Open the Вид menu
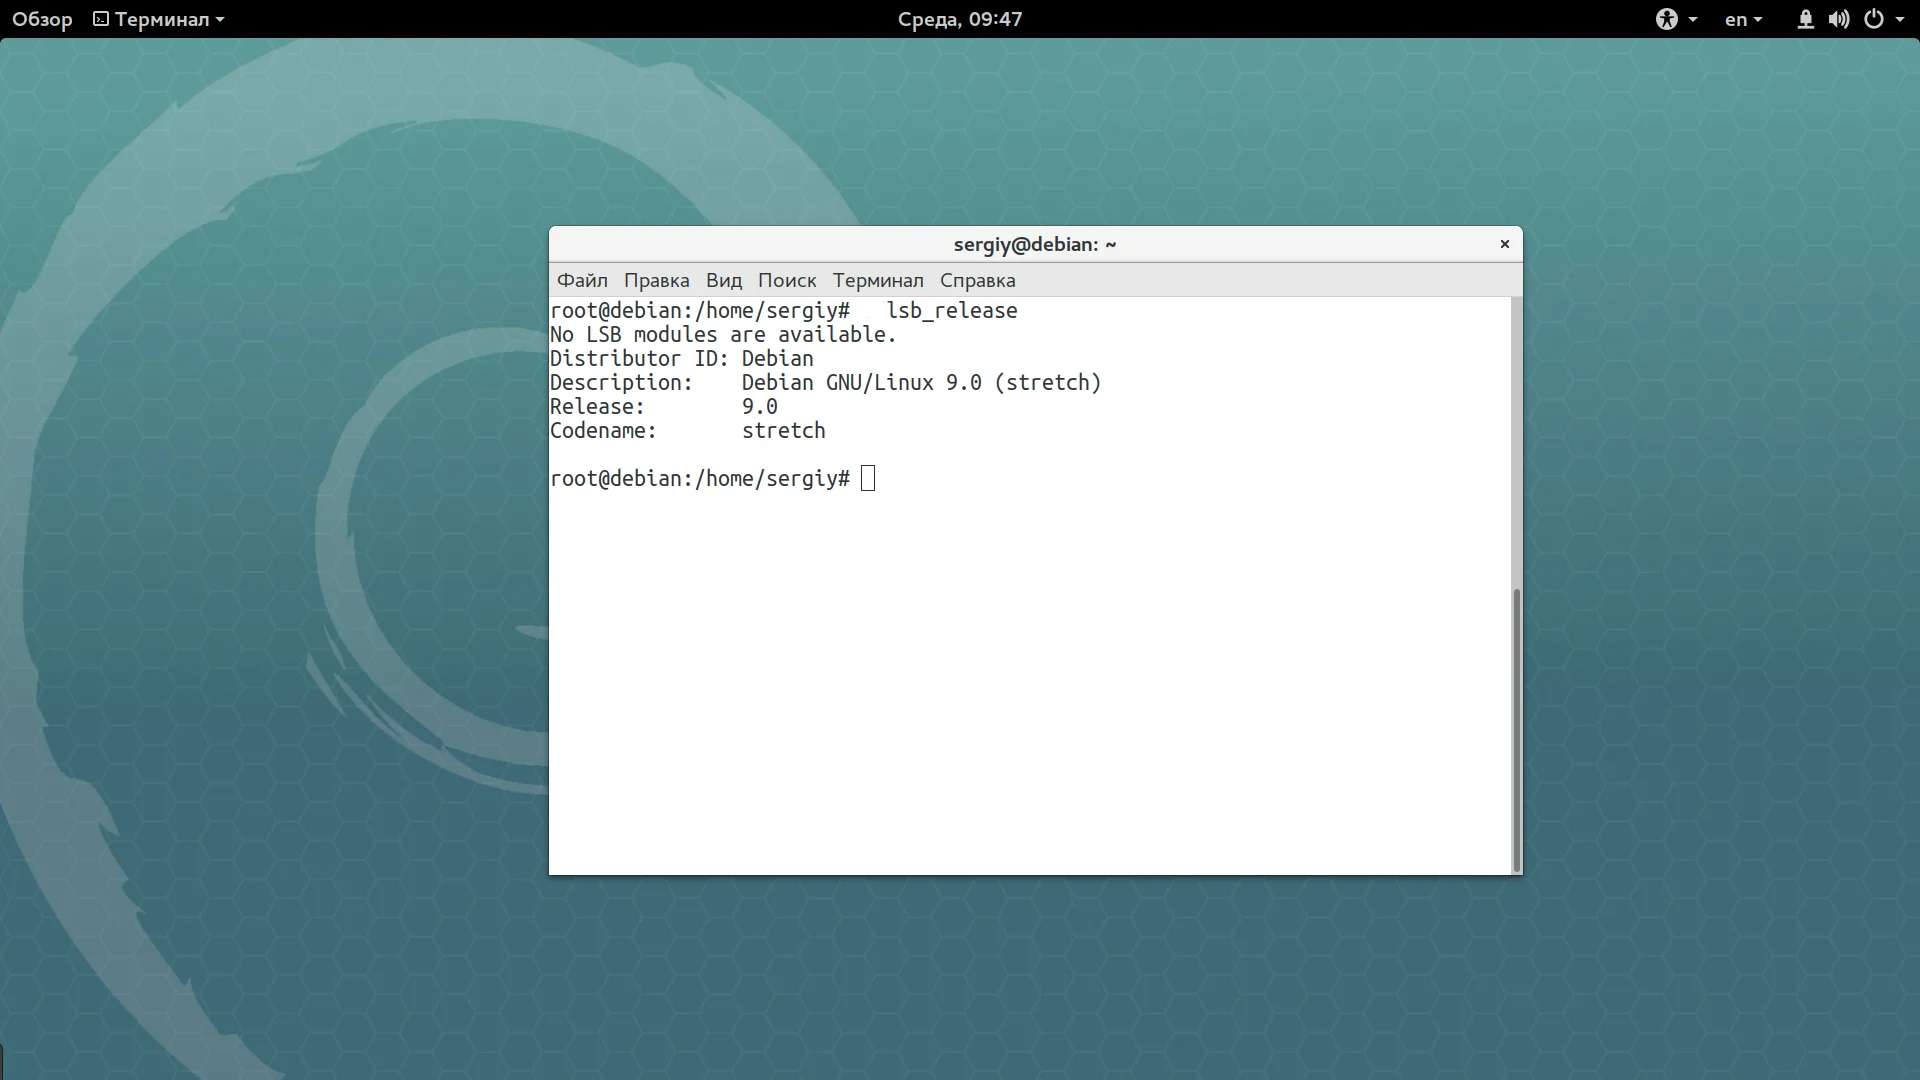Image resolution: width=1920 pixels, height=1080 pixels. coord(723,280)
